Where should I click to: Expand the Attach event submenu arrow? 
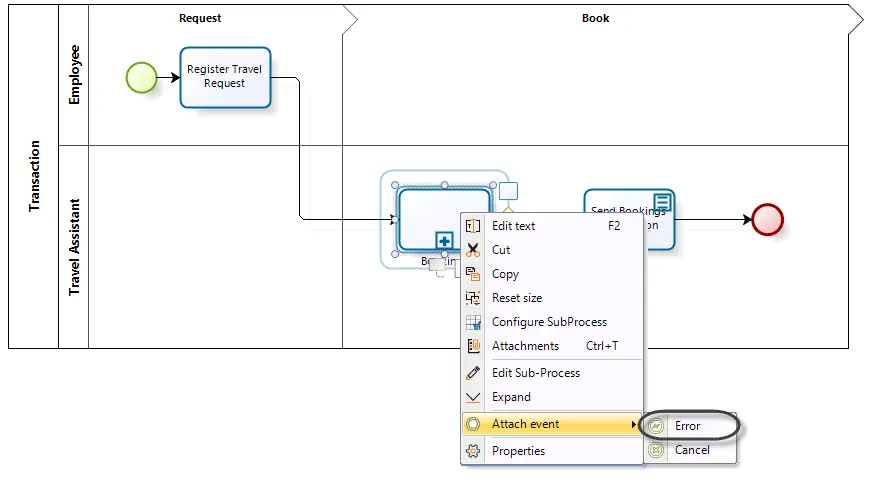(x=633, y=424)
